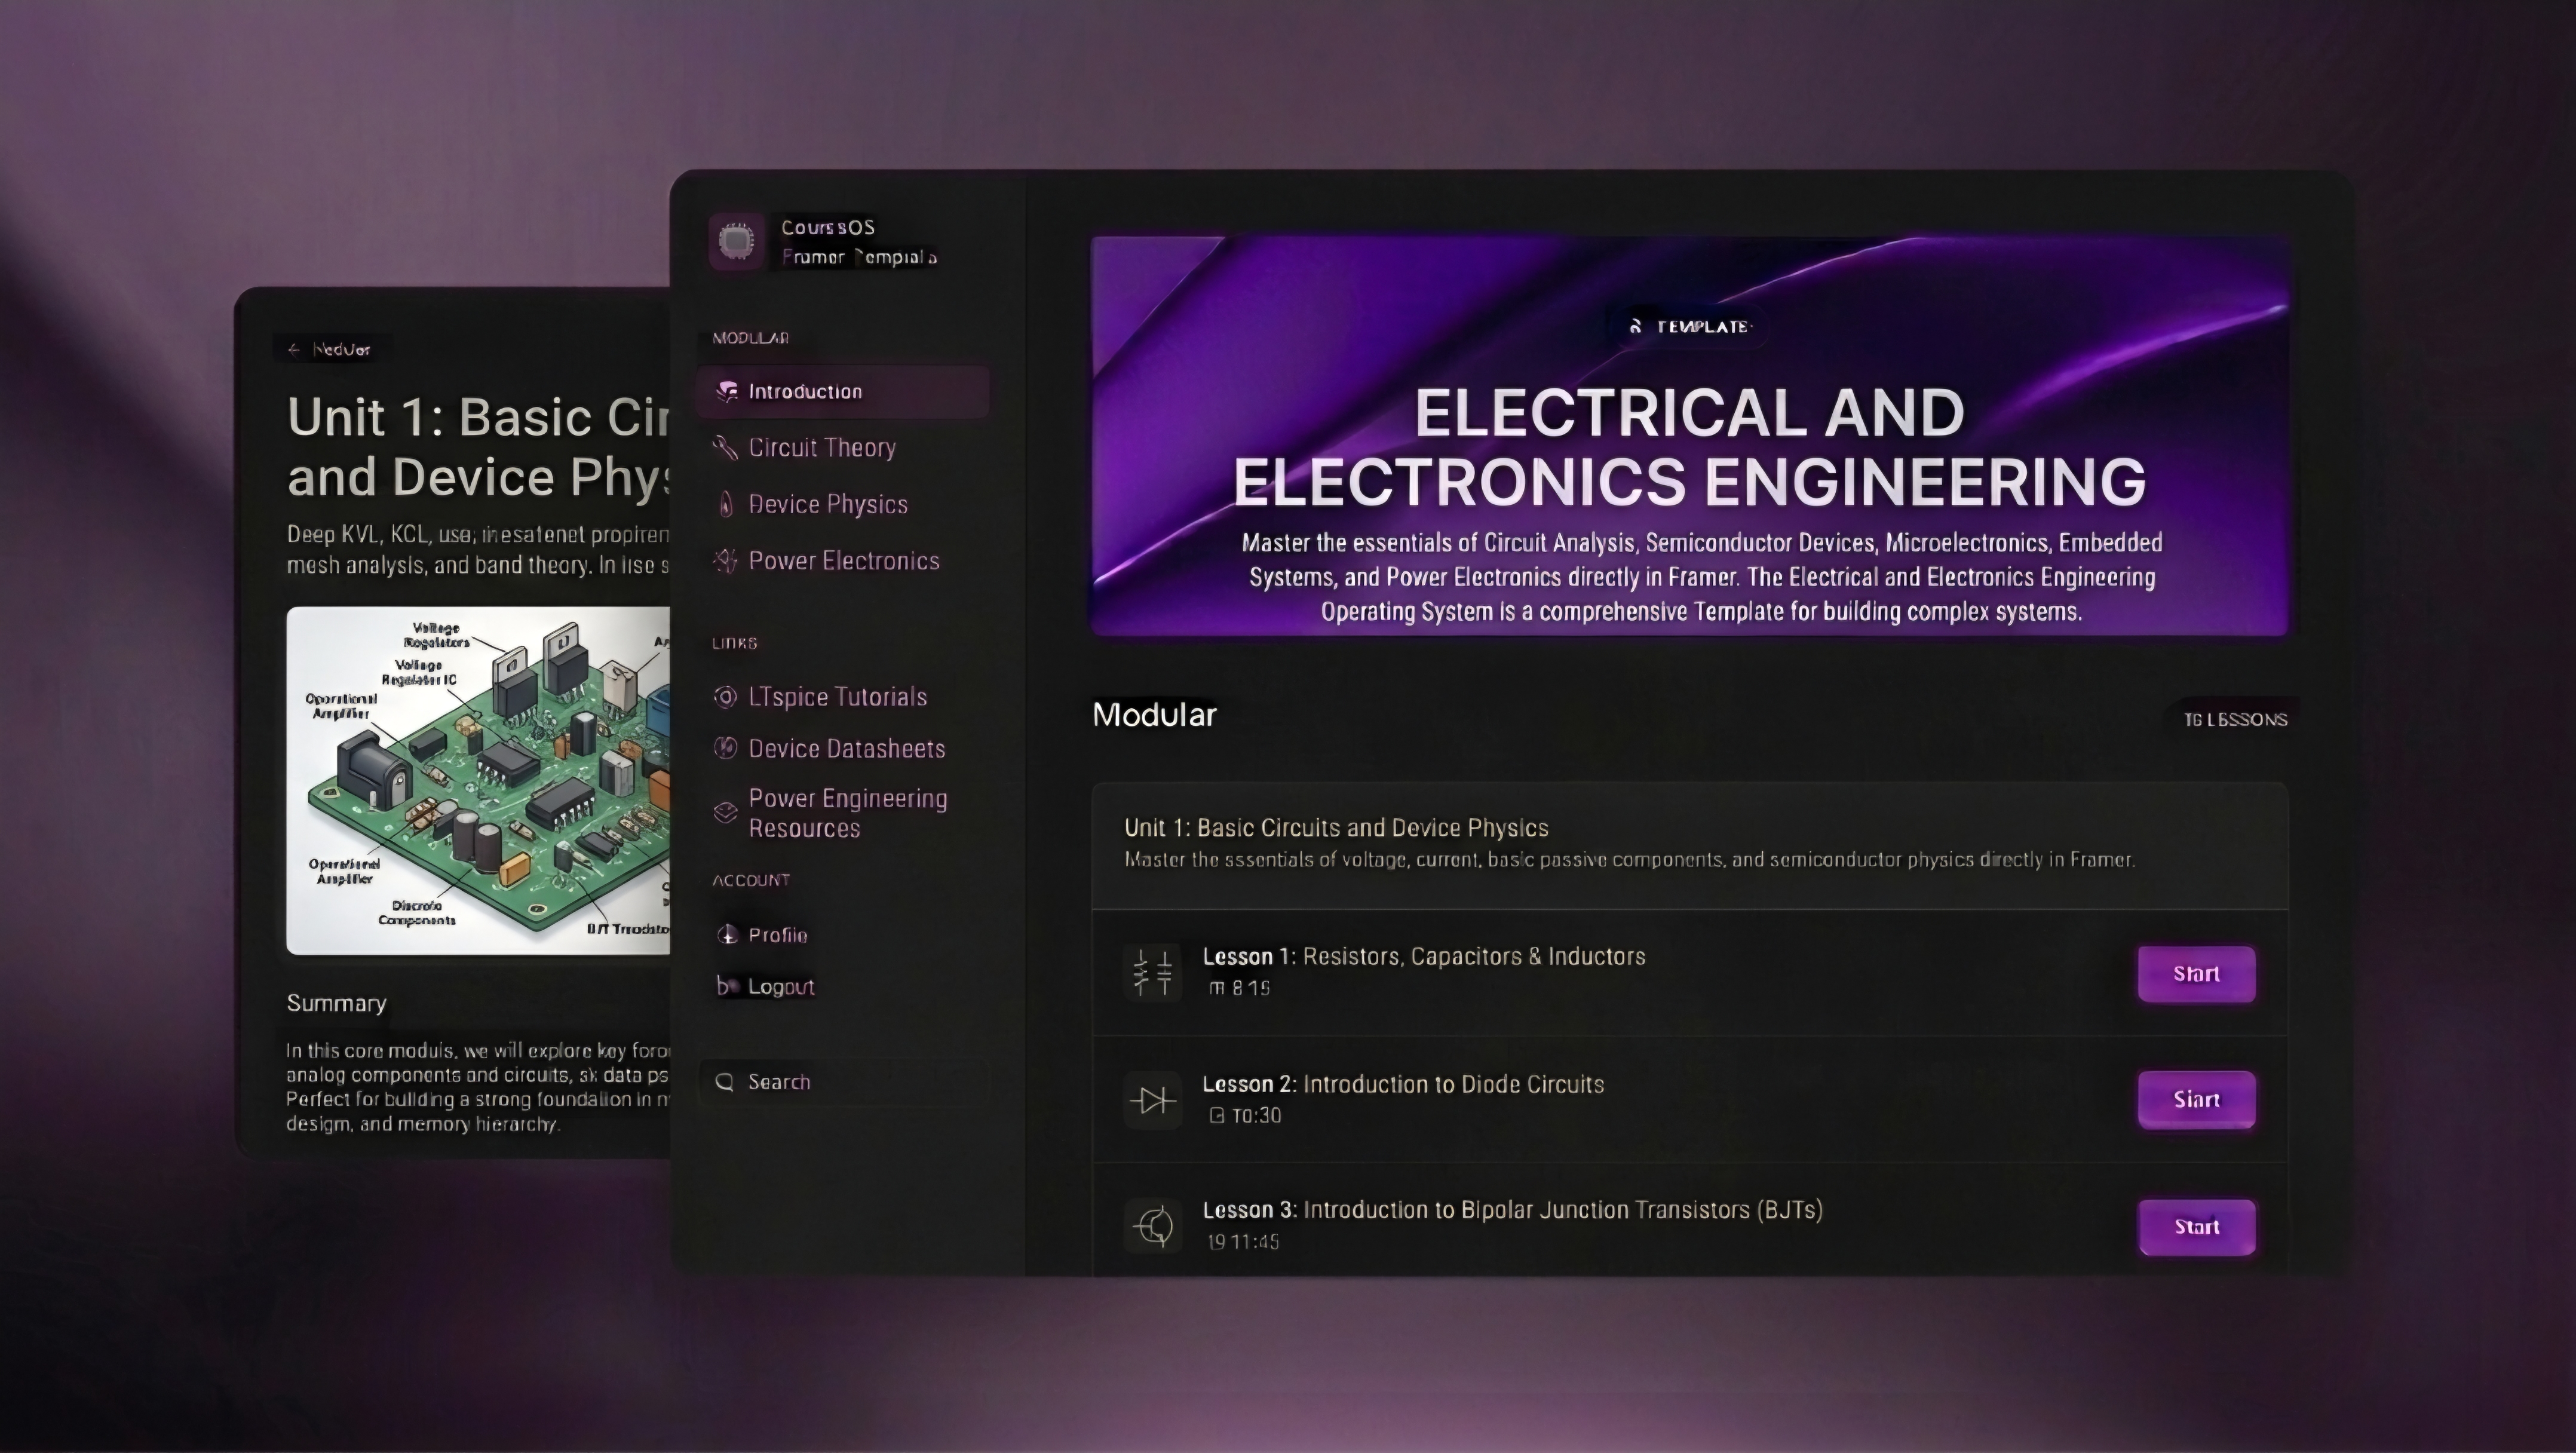This screenshot has height=1453, width=2576.
Task: Start Lesson 2: Introduction to Diode Circuits
Action: click(x=2196, y=1100)
